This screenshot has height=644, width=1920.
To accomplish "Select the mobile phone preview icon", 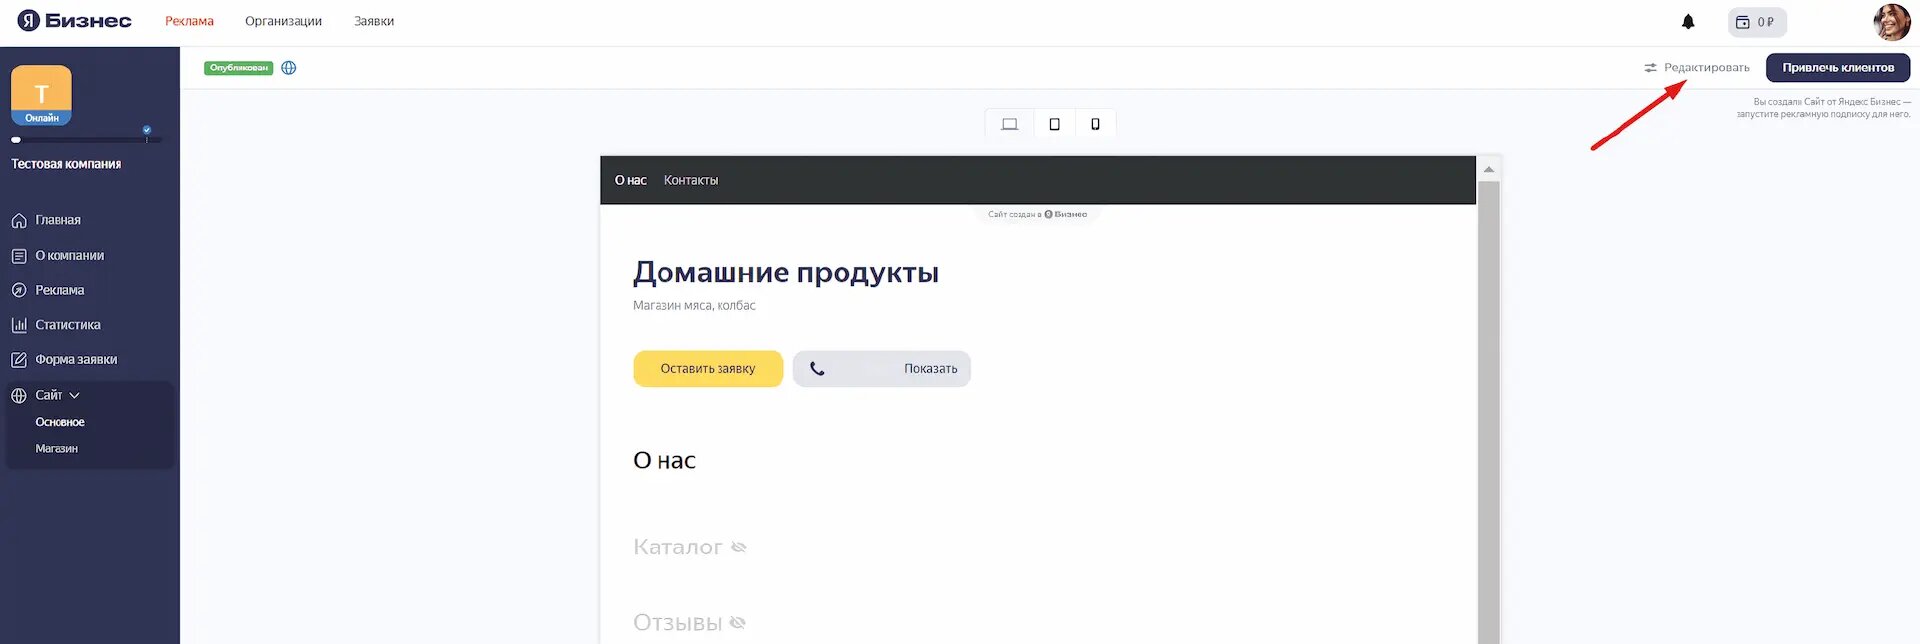I will coord(1095,124).
